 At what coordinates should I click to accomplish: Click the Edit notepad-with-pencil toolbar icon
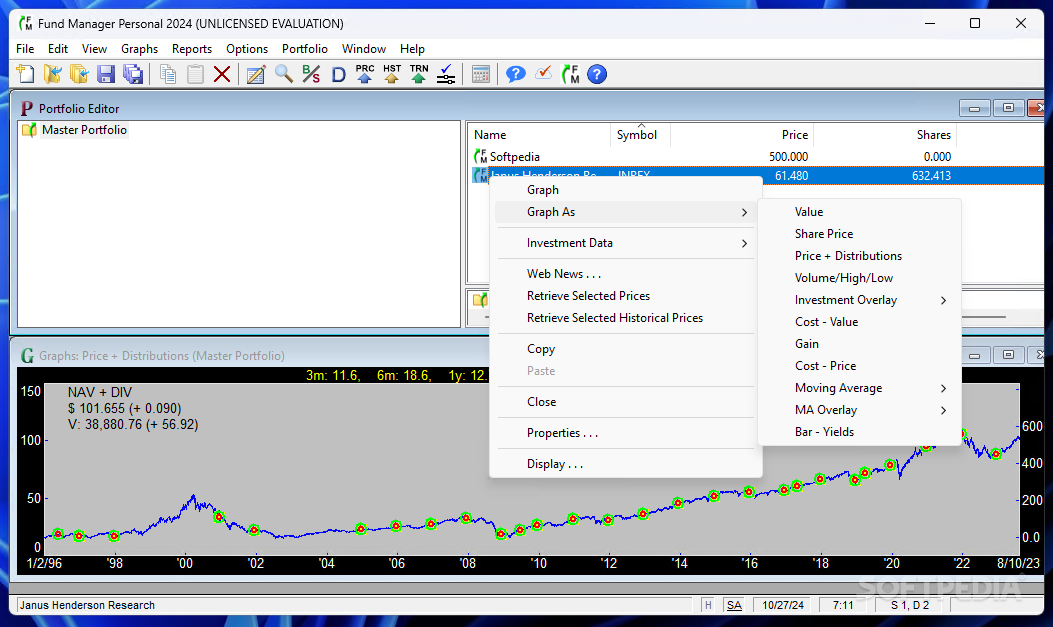pos(256,74)
